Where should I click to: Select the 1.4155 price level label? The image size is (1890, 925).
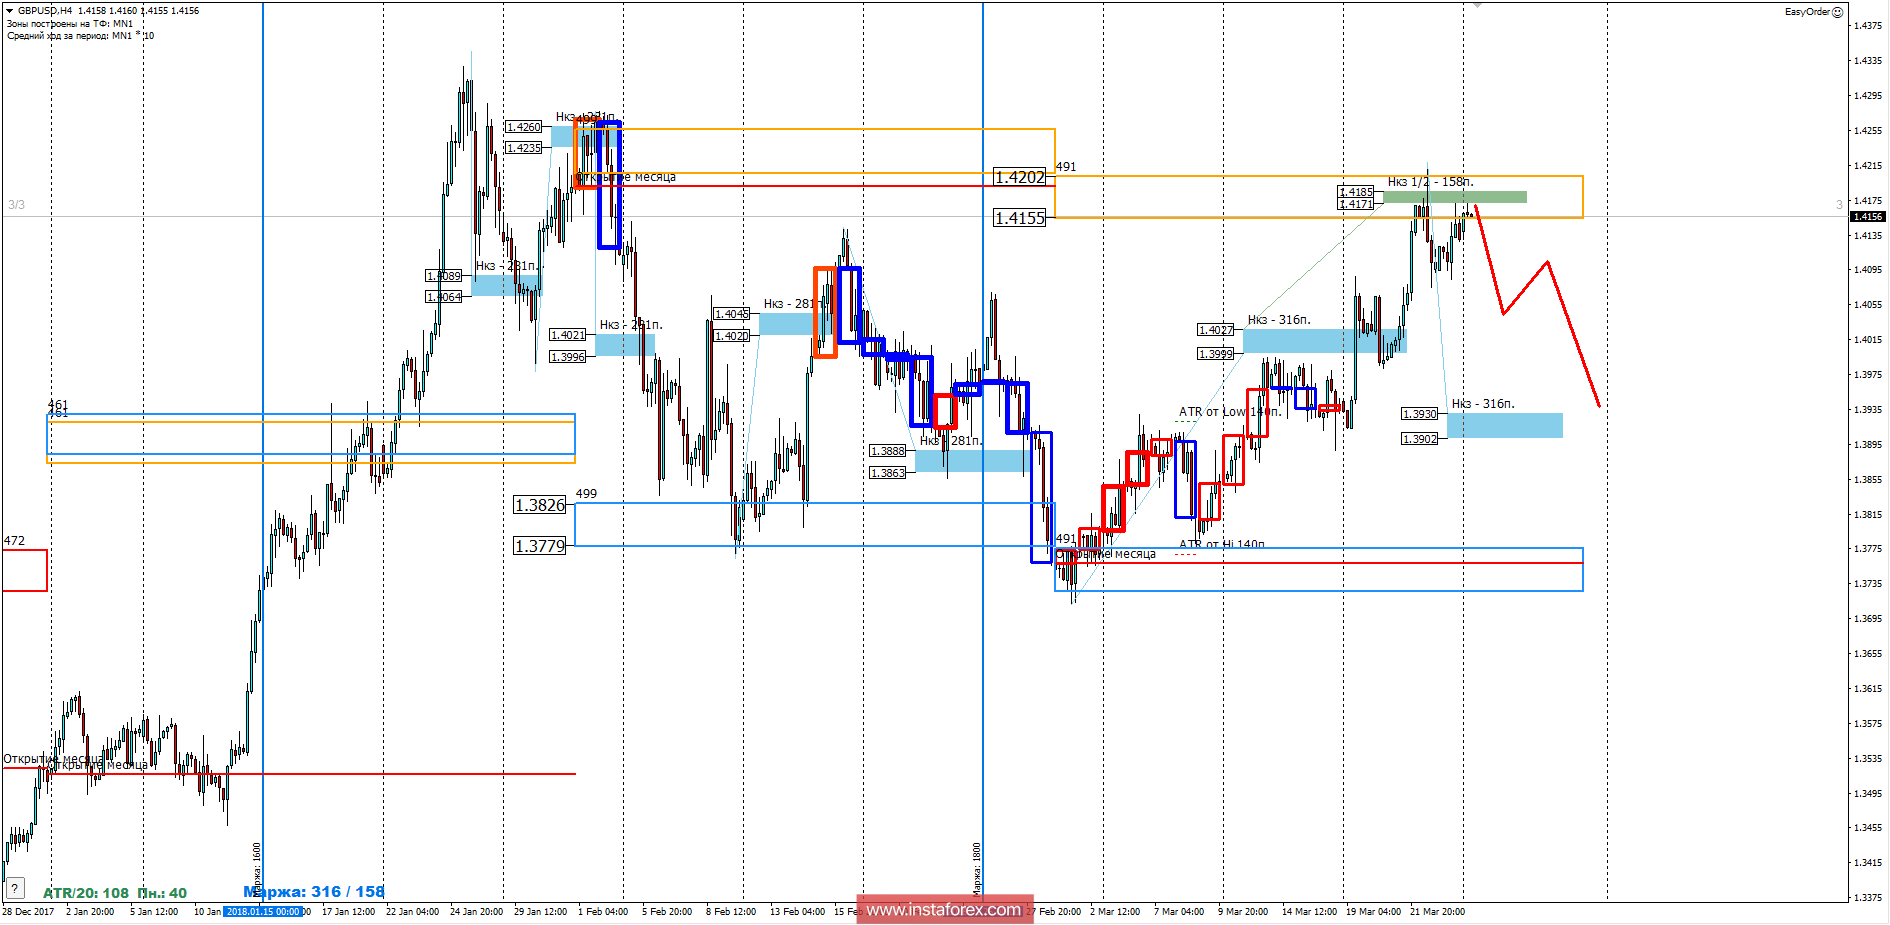(1019, 217)
